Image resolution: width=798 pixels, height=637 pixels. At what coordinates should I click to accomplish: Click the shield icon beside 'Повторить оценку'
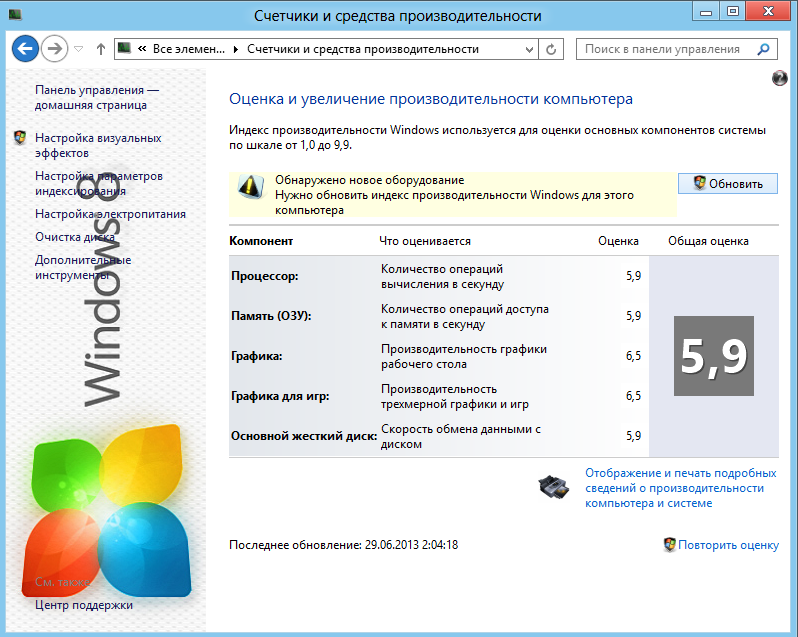(x=670, y=545)
